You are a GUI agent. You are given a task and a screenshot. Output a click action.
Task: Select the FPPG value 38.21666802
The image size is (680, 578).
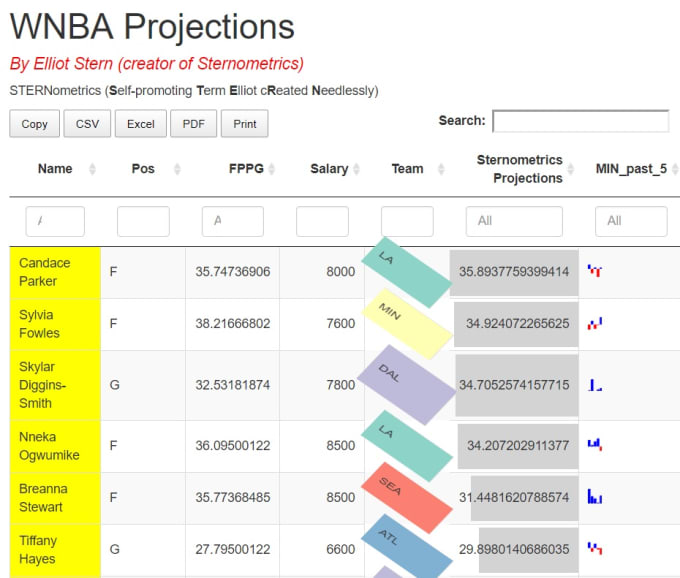pyautogui.click(x=232, y=323)
